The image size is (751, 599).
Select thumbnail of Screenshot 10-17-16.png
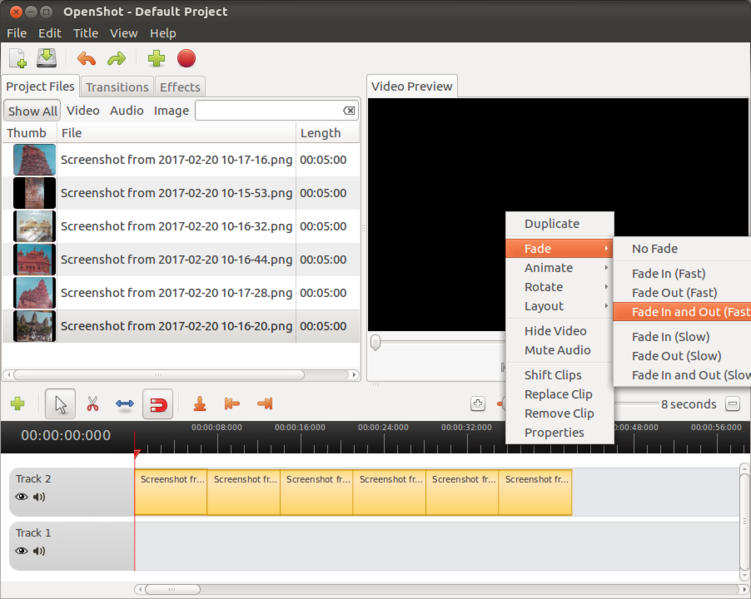pyautogui.click(x=34, y=159)
